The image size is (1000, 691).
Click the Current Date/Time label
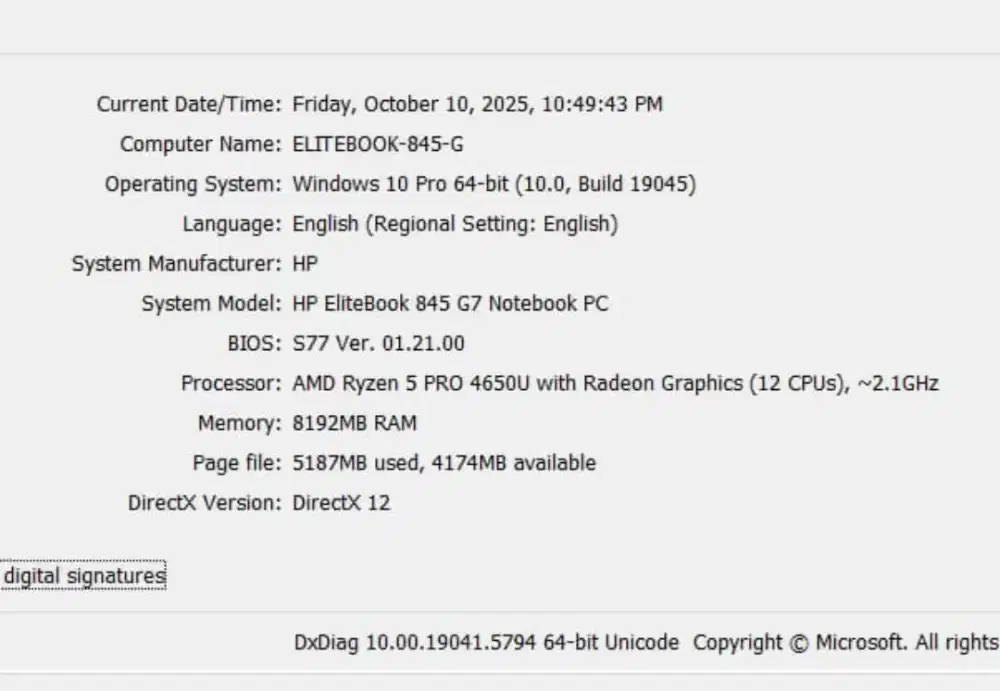point(189,104)
